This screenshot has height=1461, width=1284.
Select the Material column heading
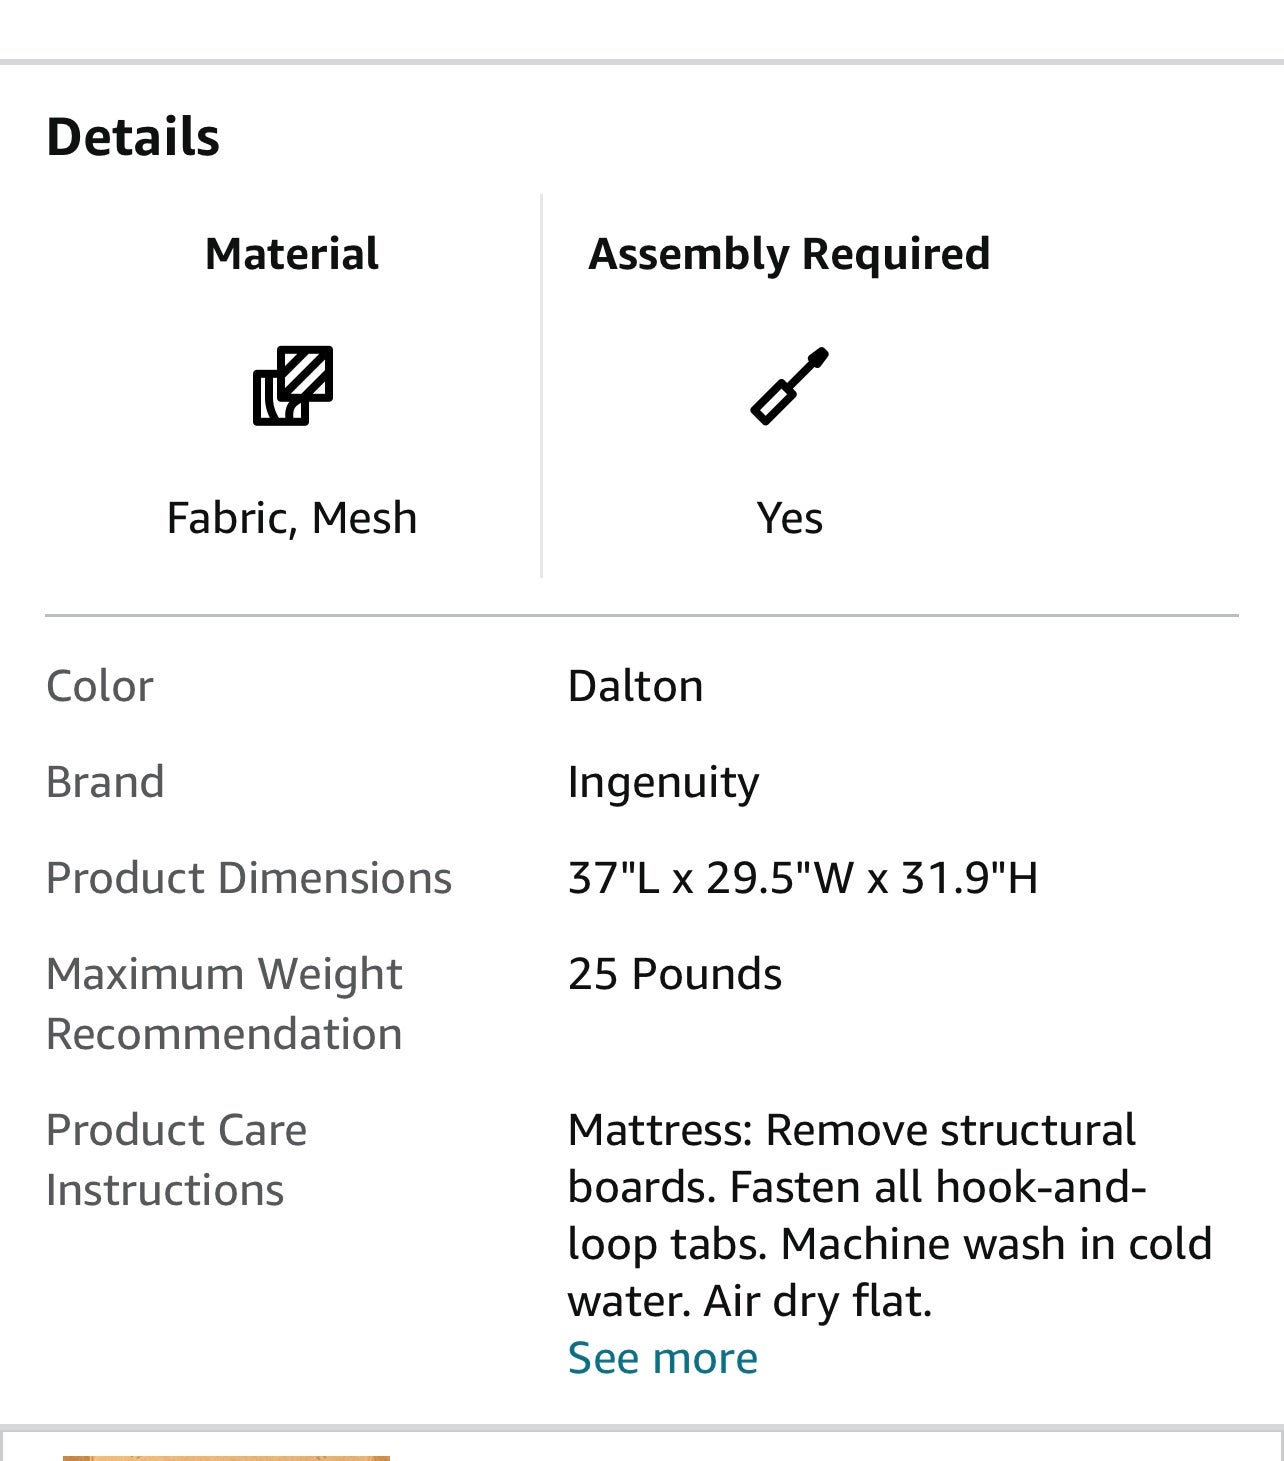(292, 254)
